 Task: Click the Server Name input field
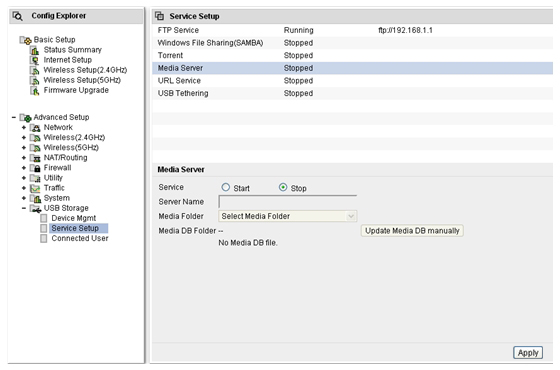coord(288,202)
